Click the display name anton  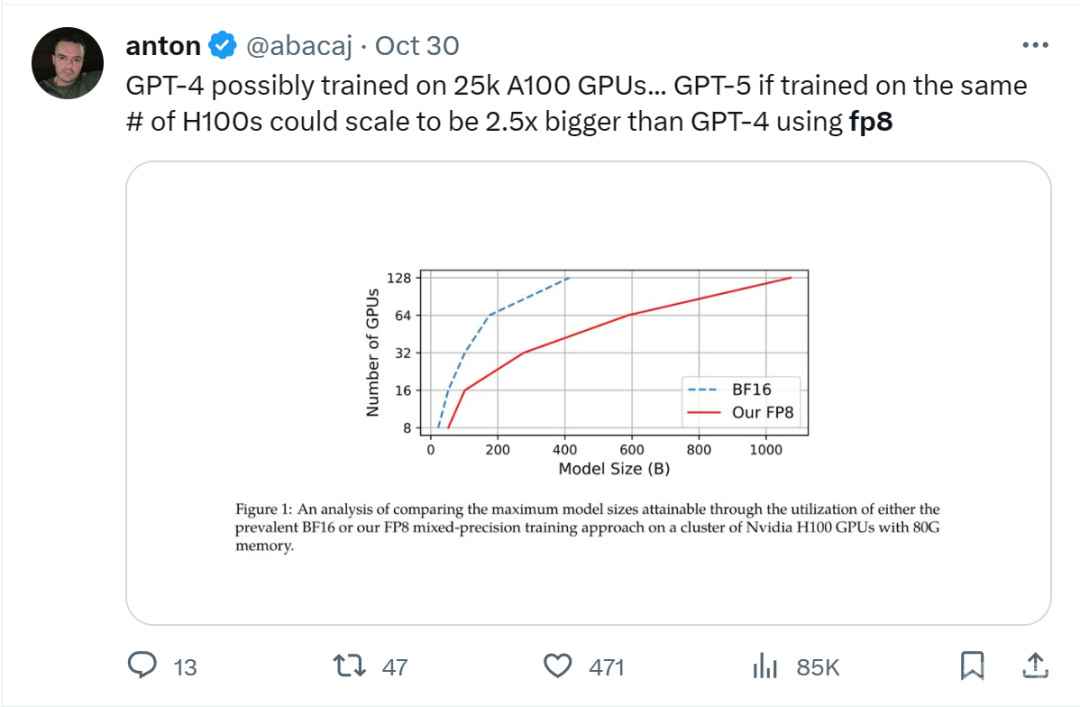(163, 46)
